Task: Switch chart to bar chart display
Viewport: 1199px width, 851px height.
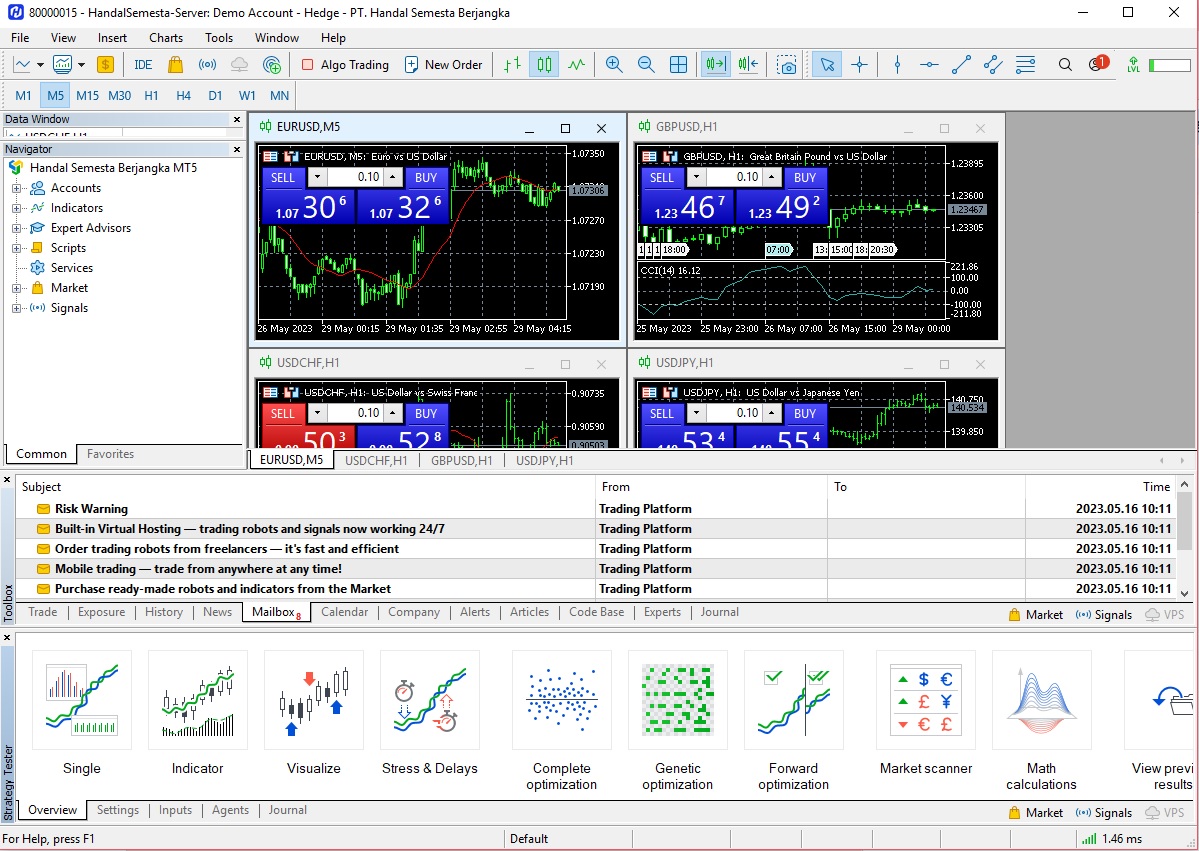Action: (512, 65)
